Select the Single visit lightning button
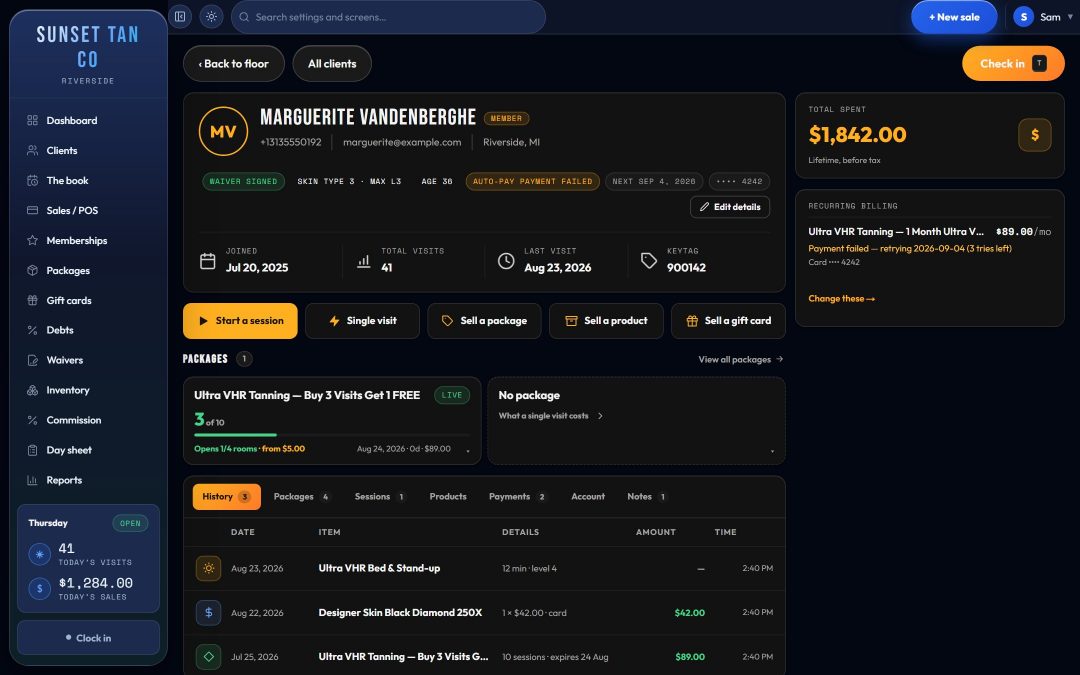 coord(362,321)
